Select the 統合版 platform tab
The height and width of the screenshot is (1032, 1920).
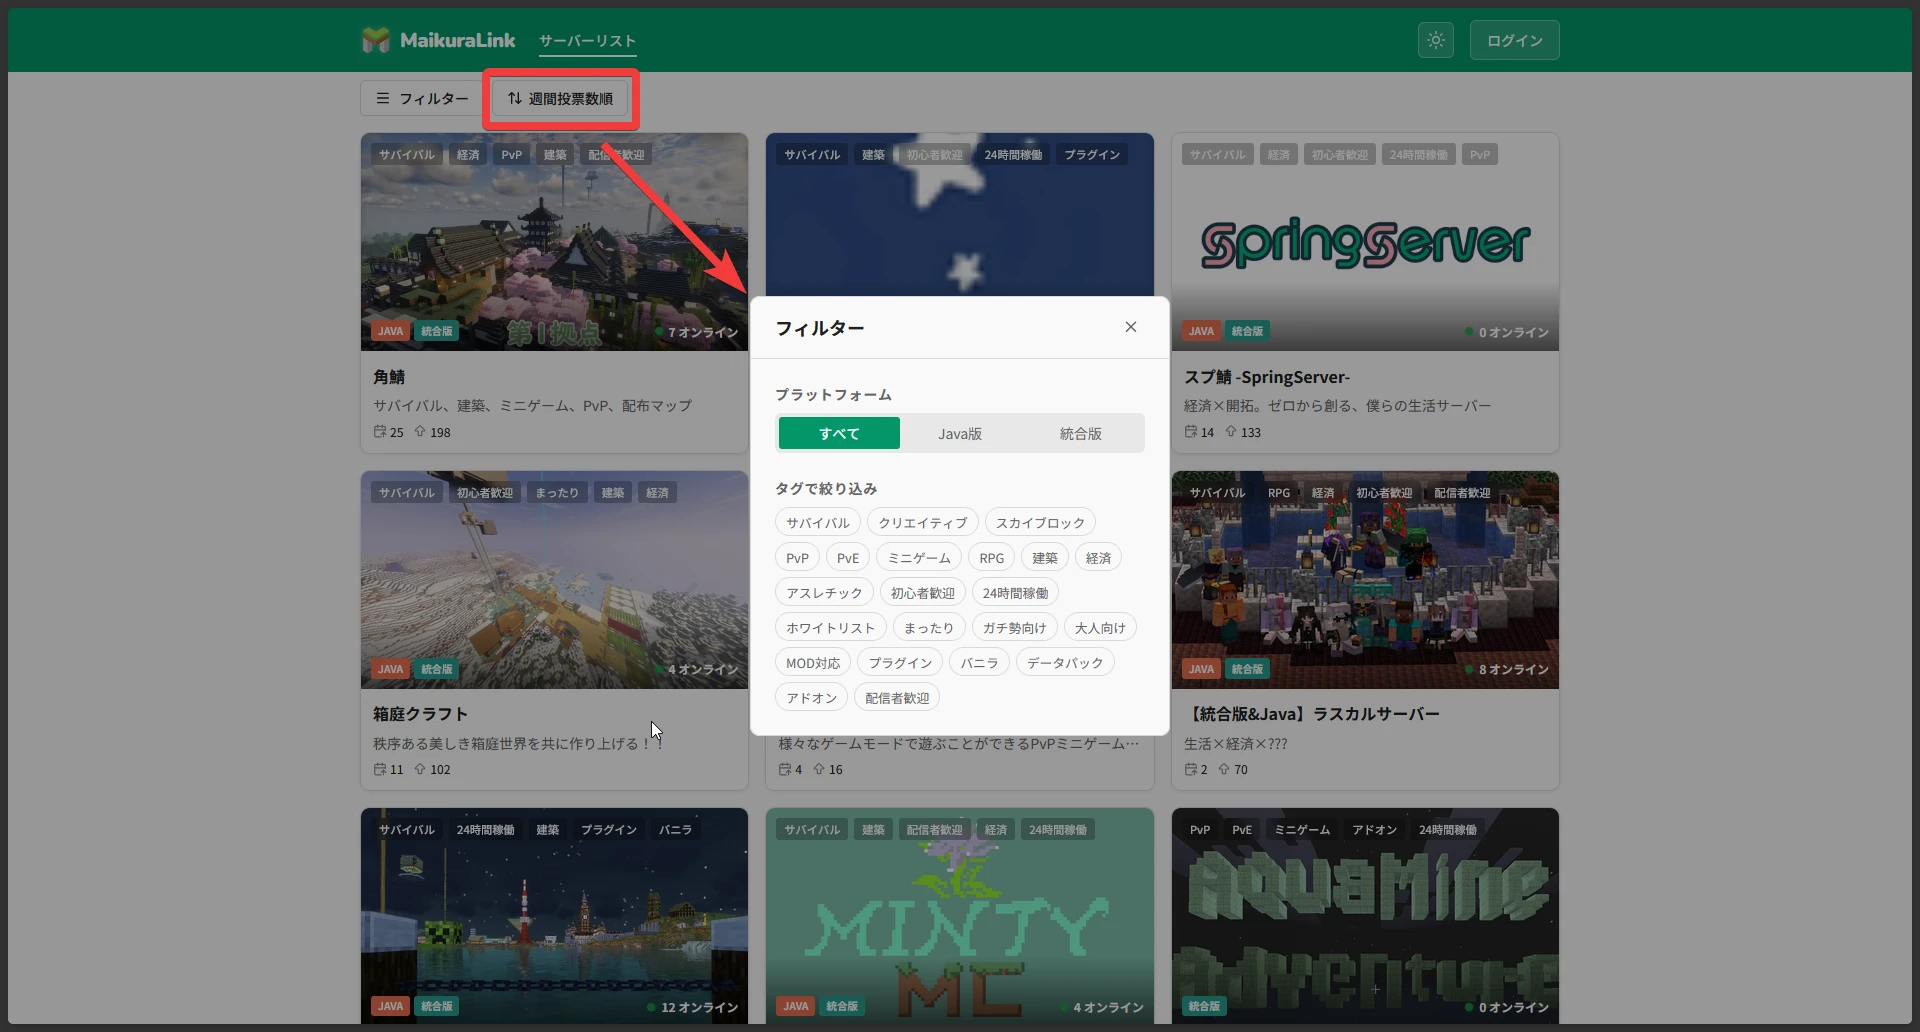click(1080, 433)
